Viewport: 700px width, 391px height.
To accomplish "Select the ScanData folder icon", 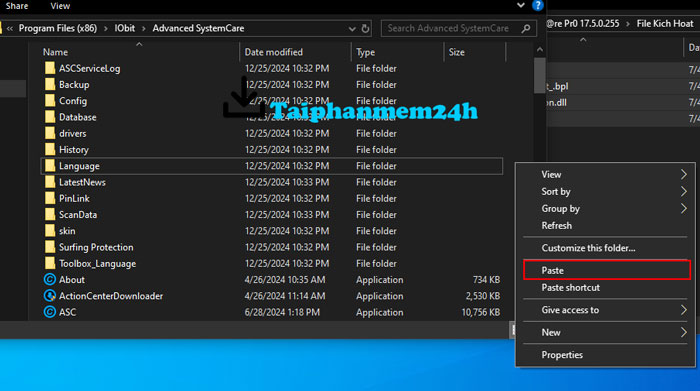I will click(50, 214).
